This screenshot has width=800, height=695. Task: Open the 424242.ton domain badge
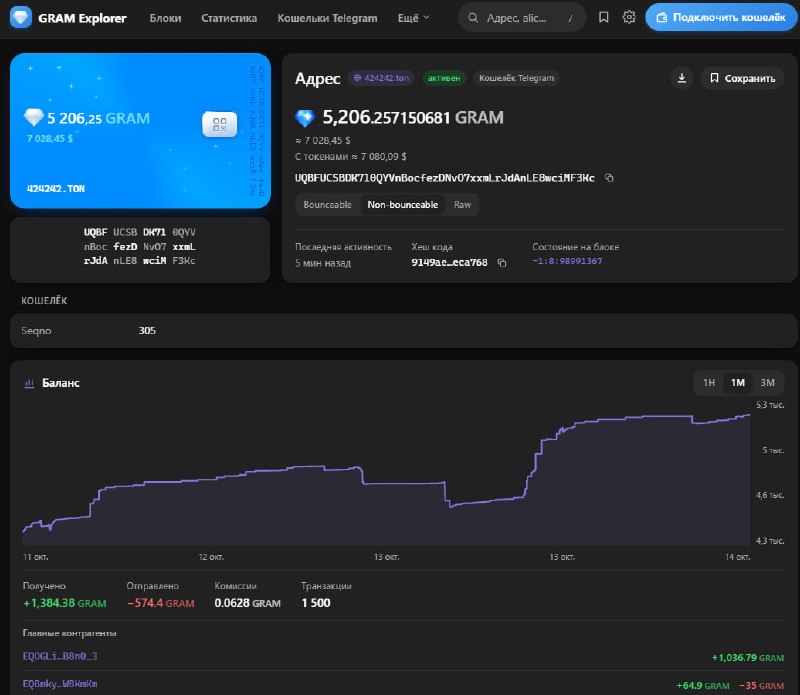(381, 78)
